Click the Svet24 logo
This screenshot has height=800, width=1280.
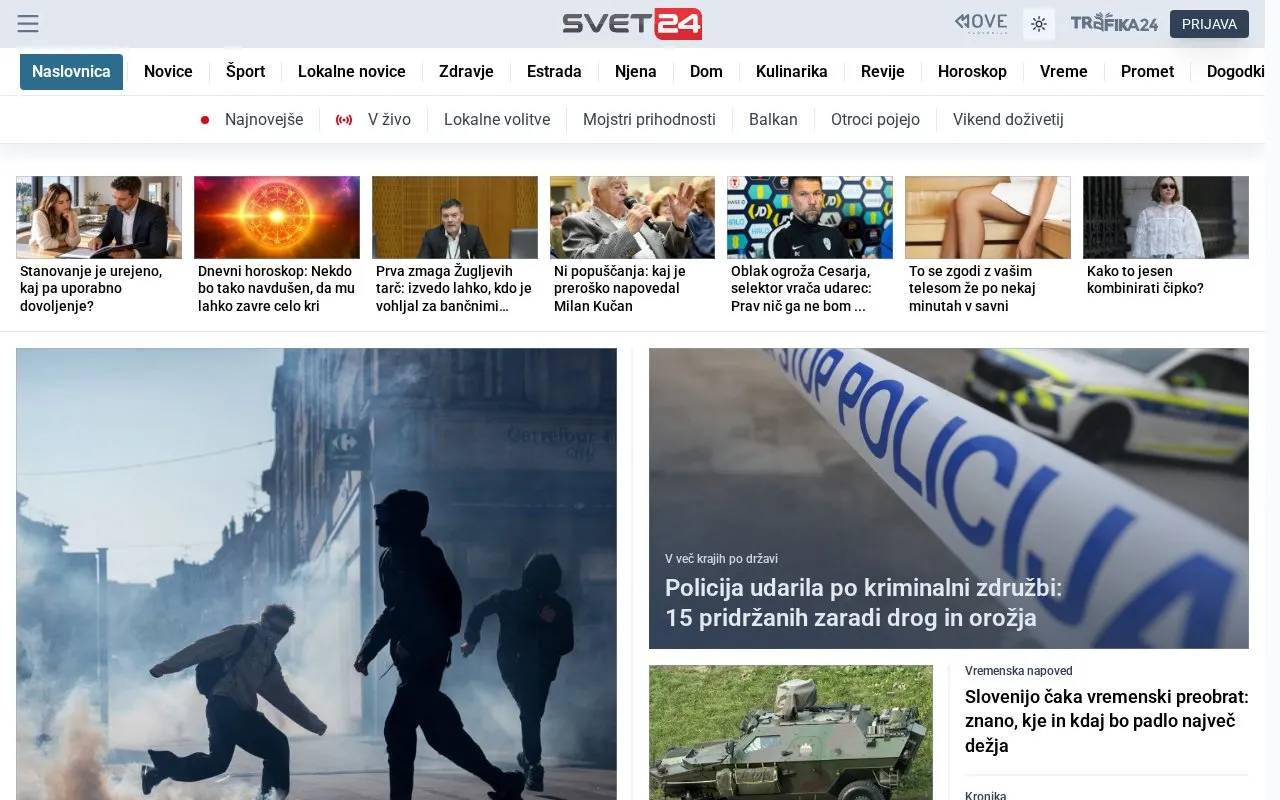click(632, 24)
